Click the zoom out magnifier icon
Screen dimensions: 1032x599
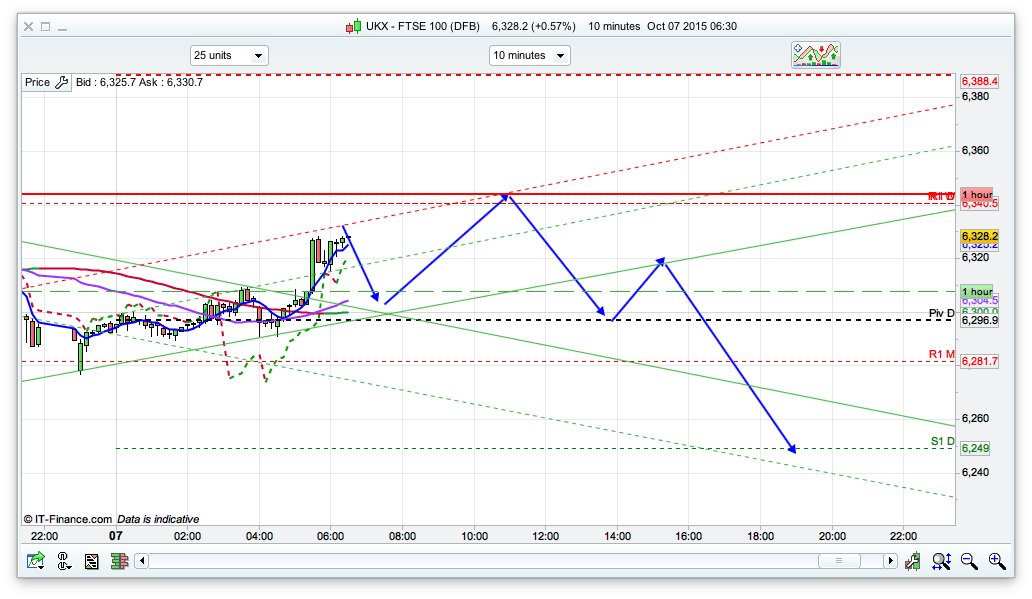click(x=969, y=562)
